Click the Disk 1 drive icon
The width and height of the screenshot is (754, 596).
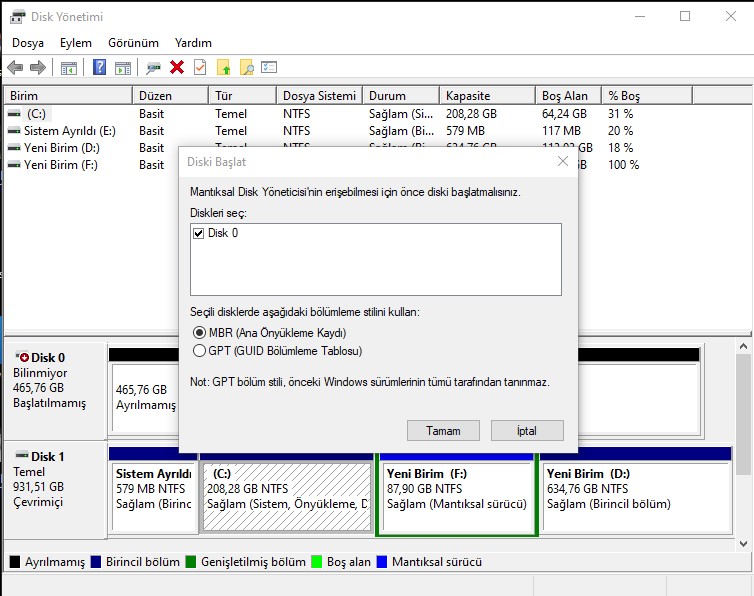tap(22, 455)
